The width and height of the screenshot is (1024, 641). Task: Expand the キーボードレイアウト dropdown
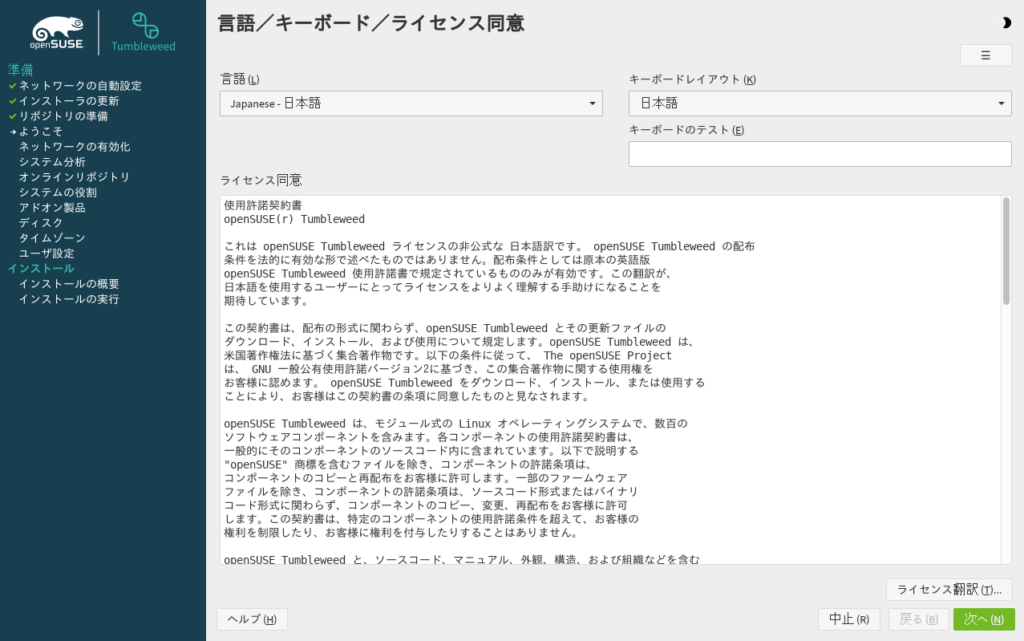click(x=819, y=103)
